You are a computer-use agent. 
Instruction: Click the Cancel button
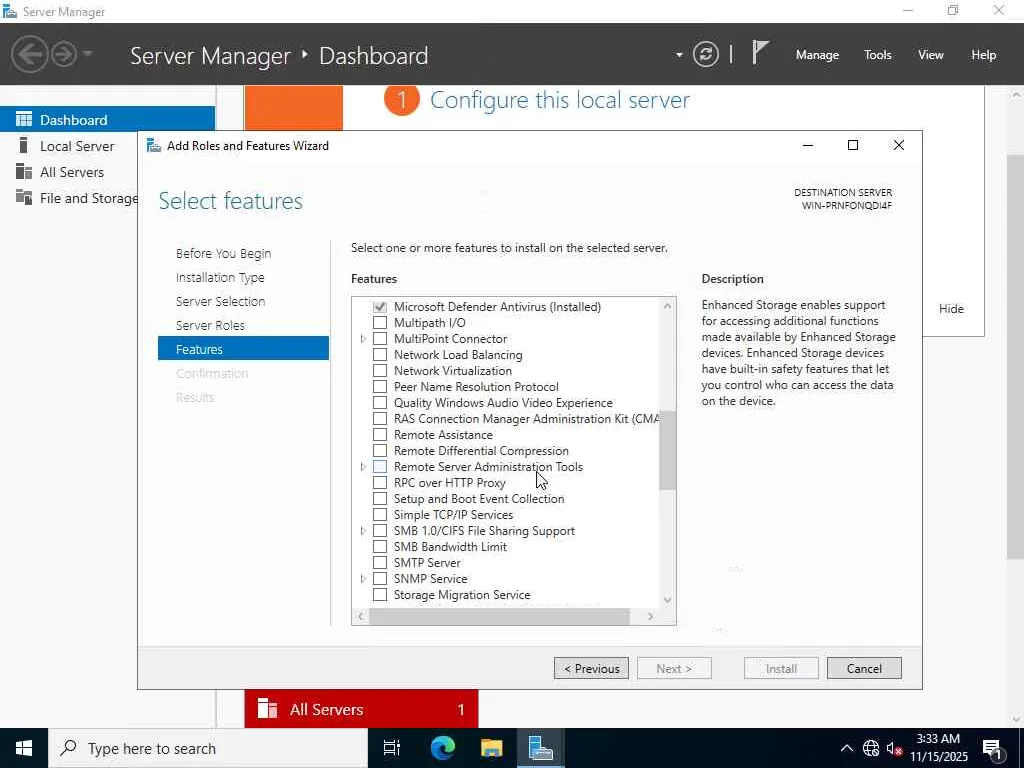(x=864, y=668)
